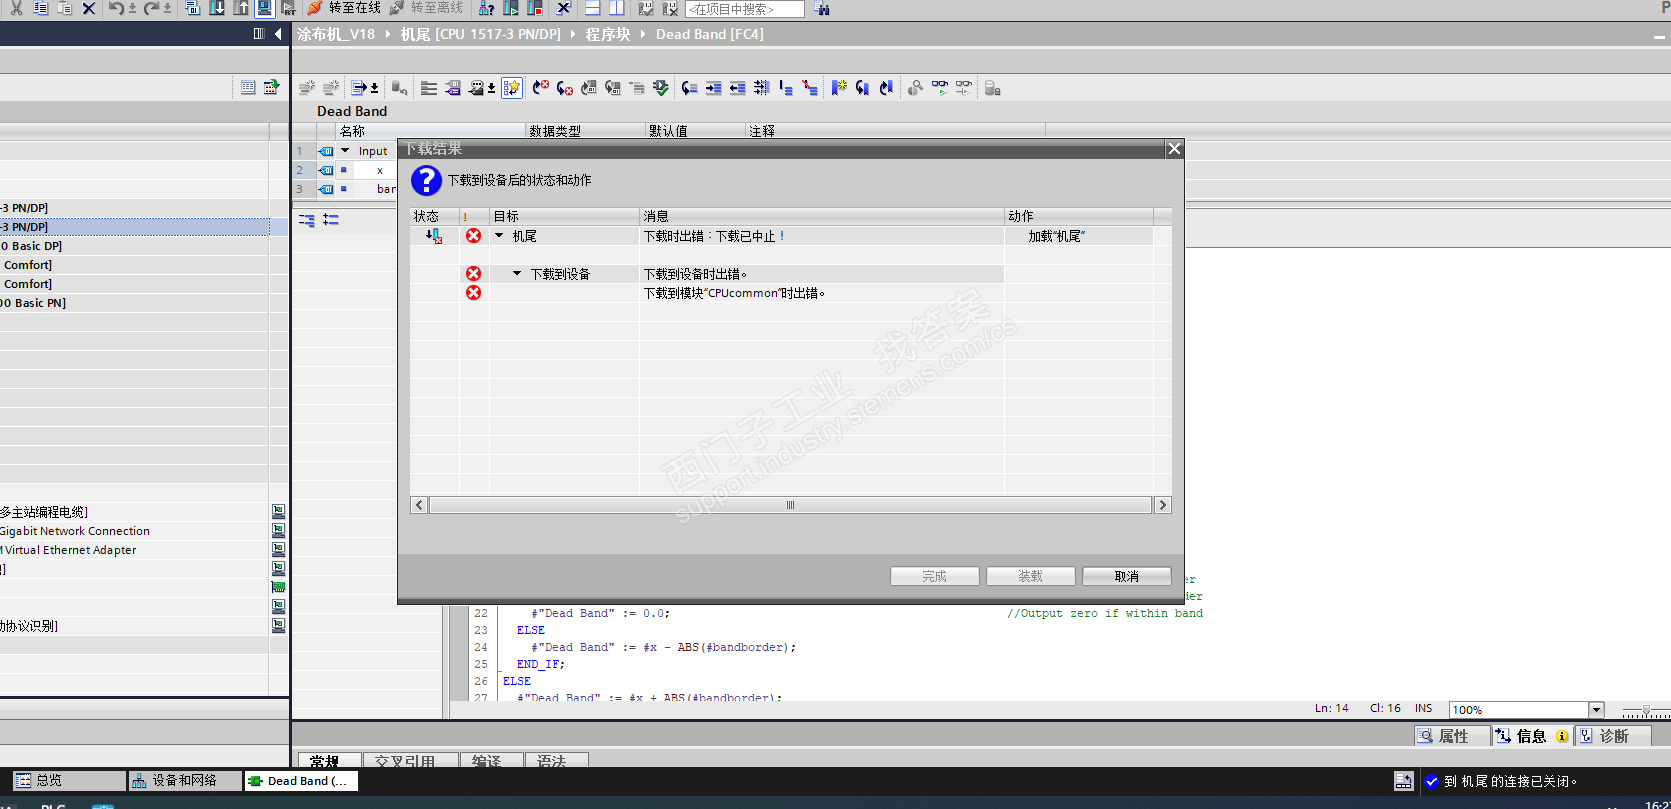Switch to the 属性 (Properties) tab
1671x809 pixels.
click(x=1453, y=736)
